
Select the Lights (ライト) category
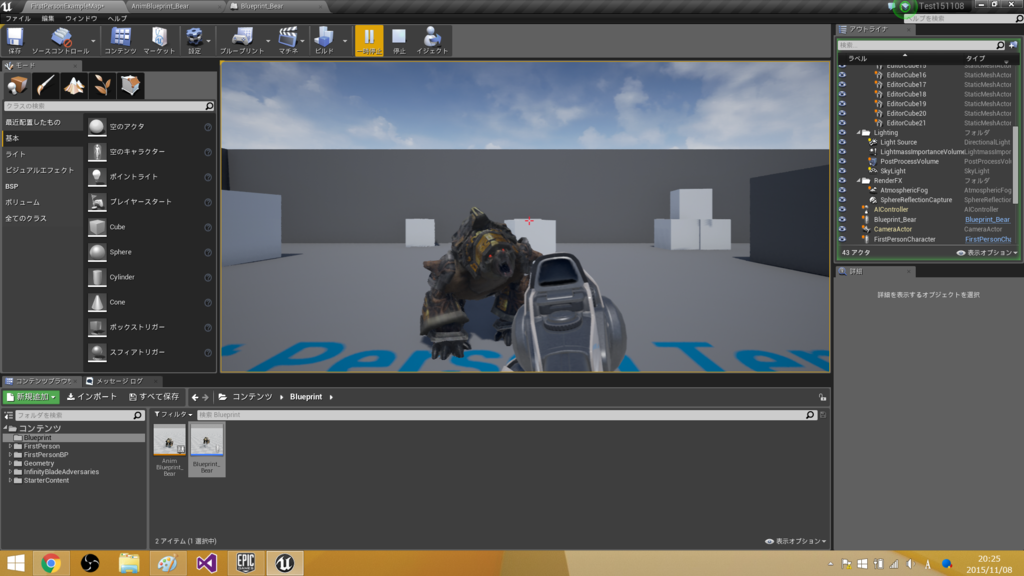pos(16,154)
